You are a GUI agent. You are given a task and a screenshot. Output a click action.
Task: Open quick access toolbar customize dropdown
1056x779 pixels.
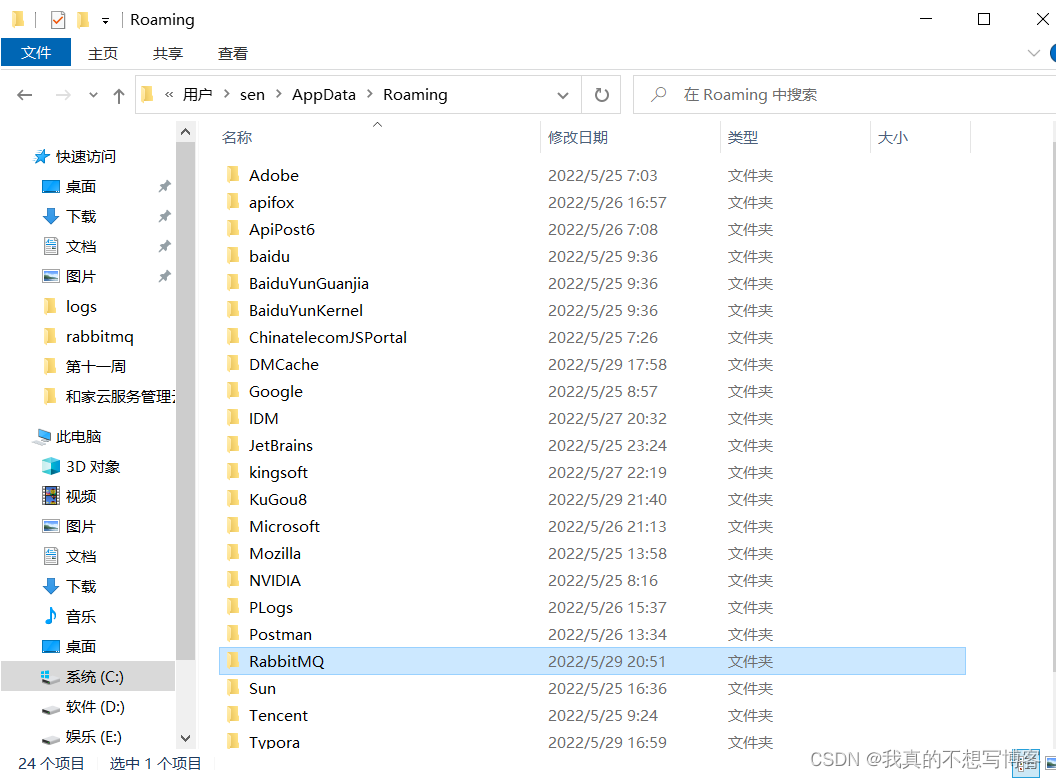pyautogui.click(x=105, y=21)
